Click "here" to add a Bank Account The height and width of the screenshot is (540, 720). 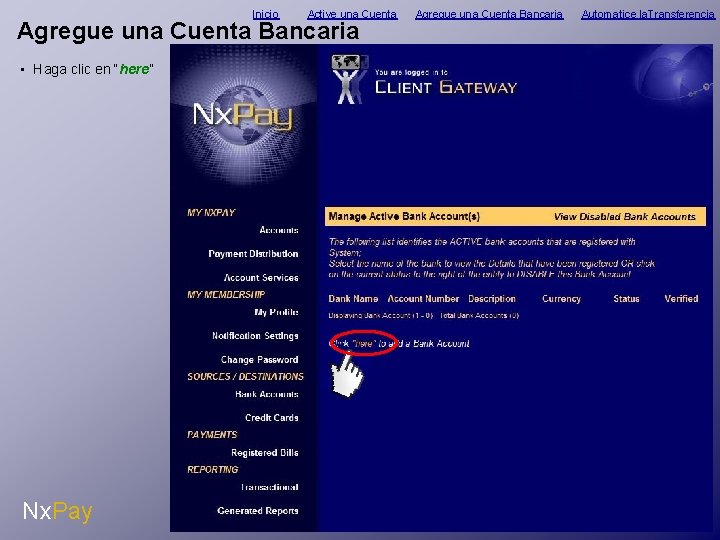(364, 343)
